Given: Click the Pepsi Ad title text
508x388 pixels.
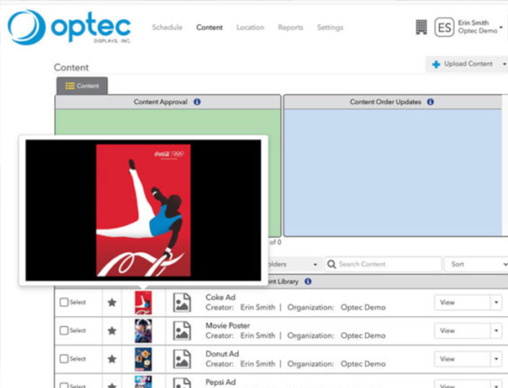Looking at the screenshot, I should coord(220,382).
